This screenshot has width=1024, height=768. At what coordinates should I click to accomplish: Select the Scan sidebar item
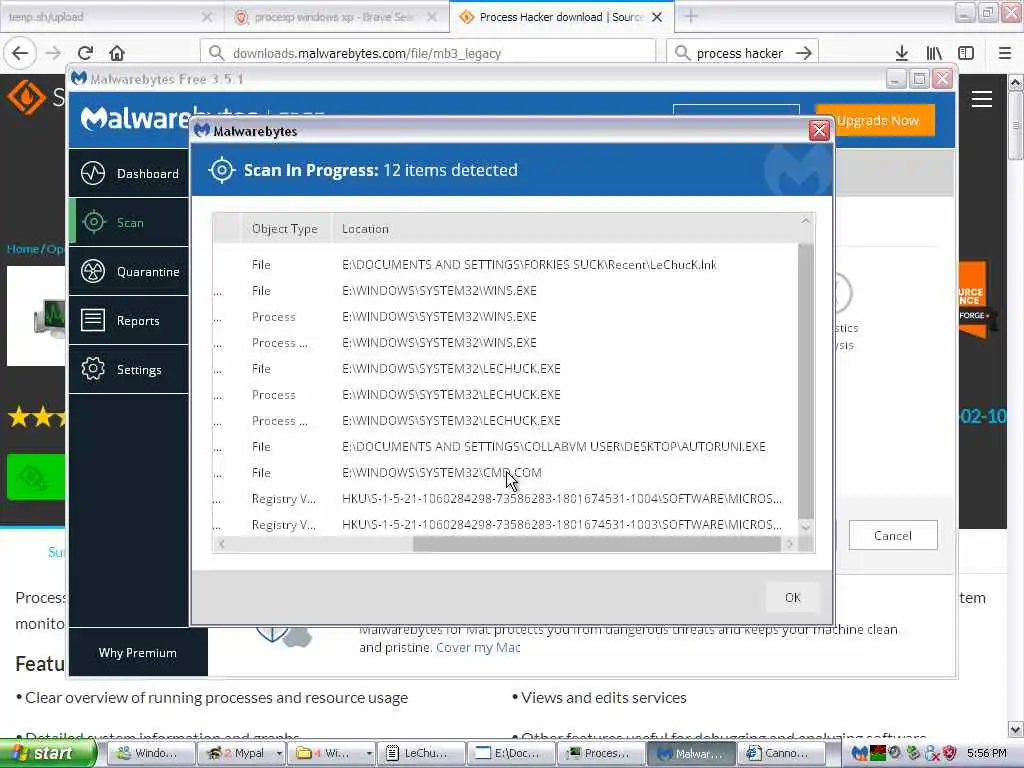[x=129, y=223]
